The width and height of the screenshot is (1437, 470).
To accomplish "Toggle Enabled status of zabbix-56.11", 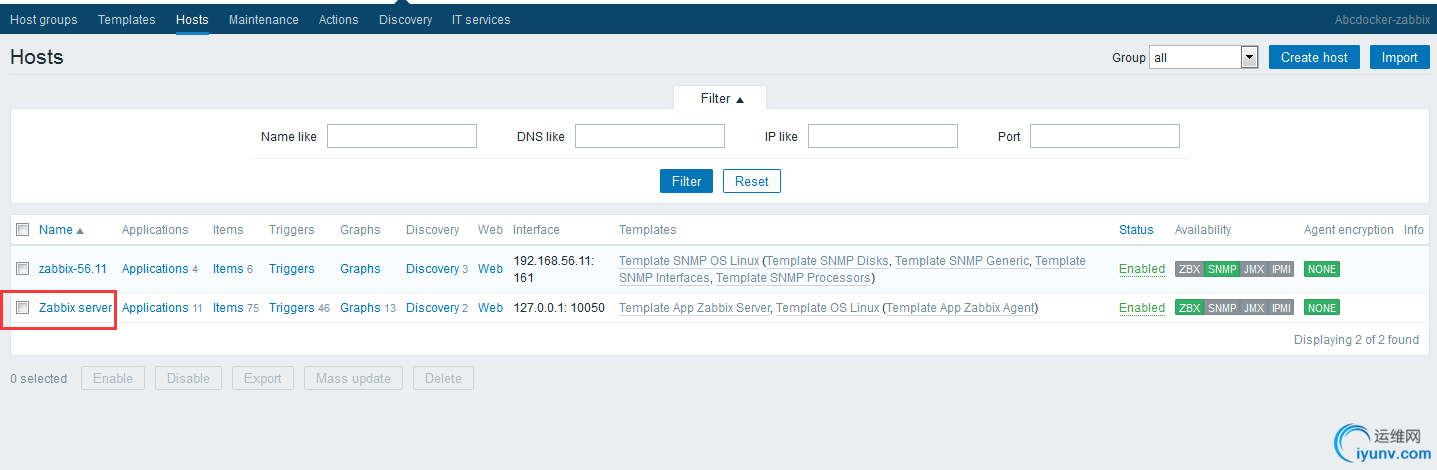I will [1142, 269].
